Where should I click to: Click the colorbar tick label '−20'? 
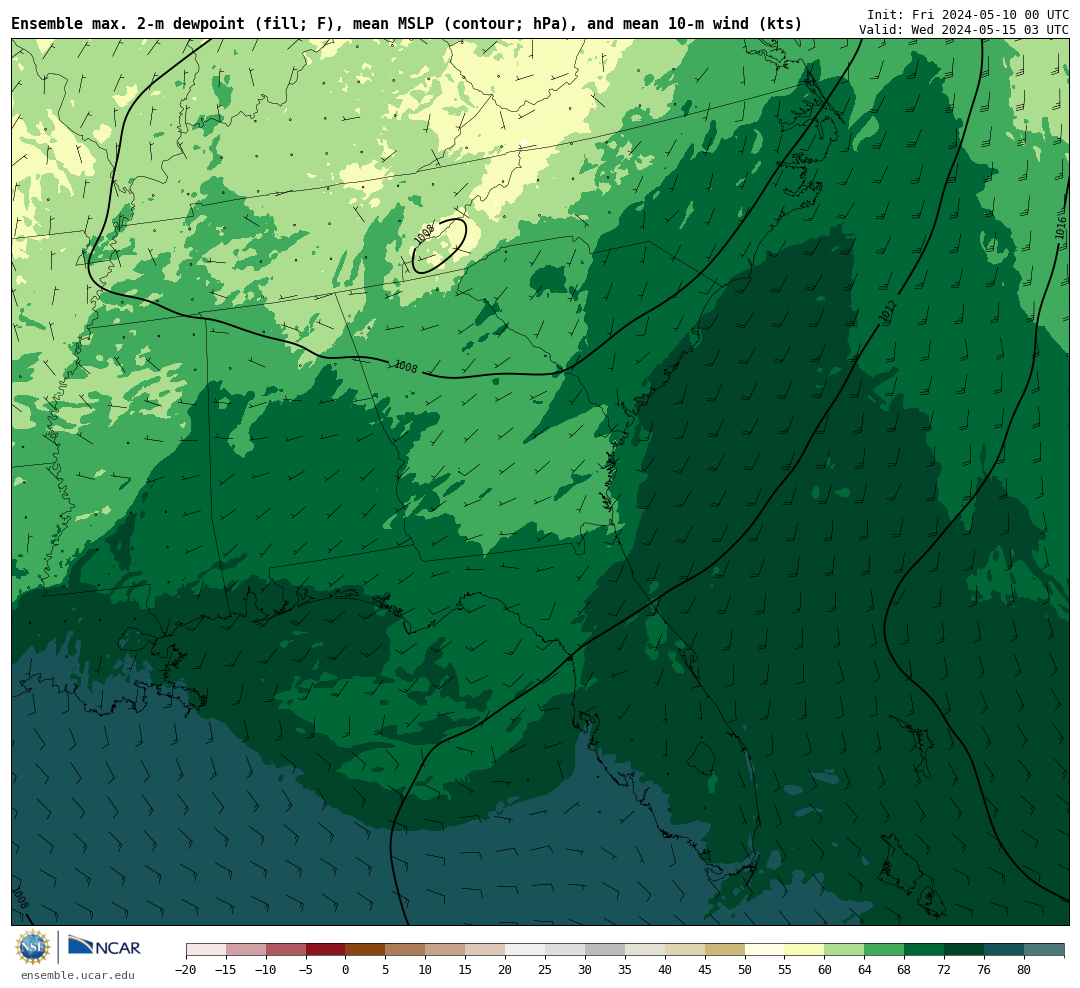tap(185, 969)
